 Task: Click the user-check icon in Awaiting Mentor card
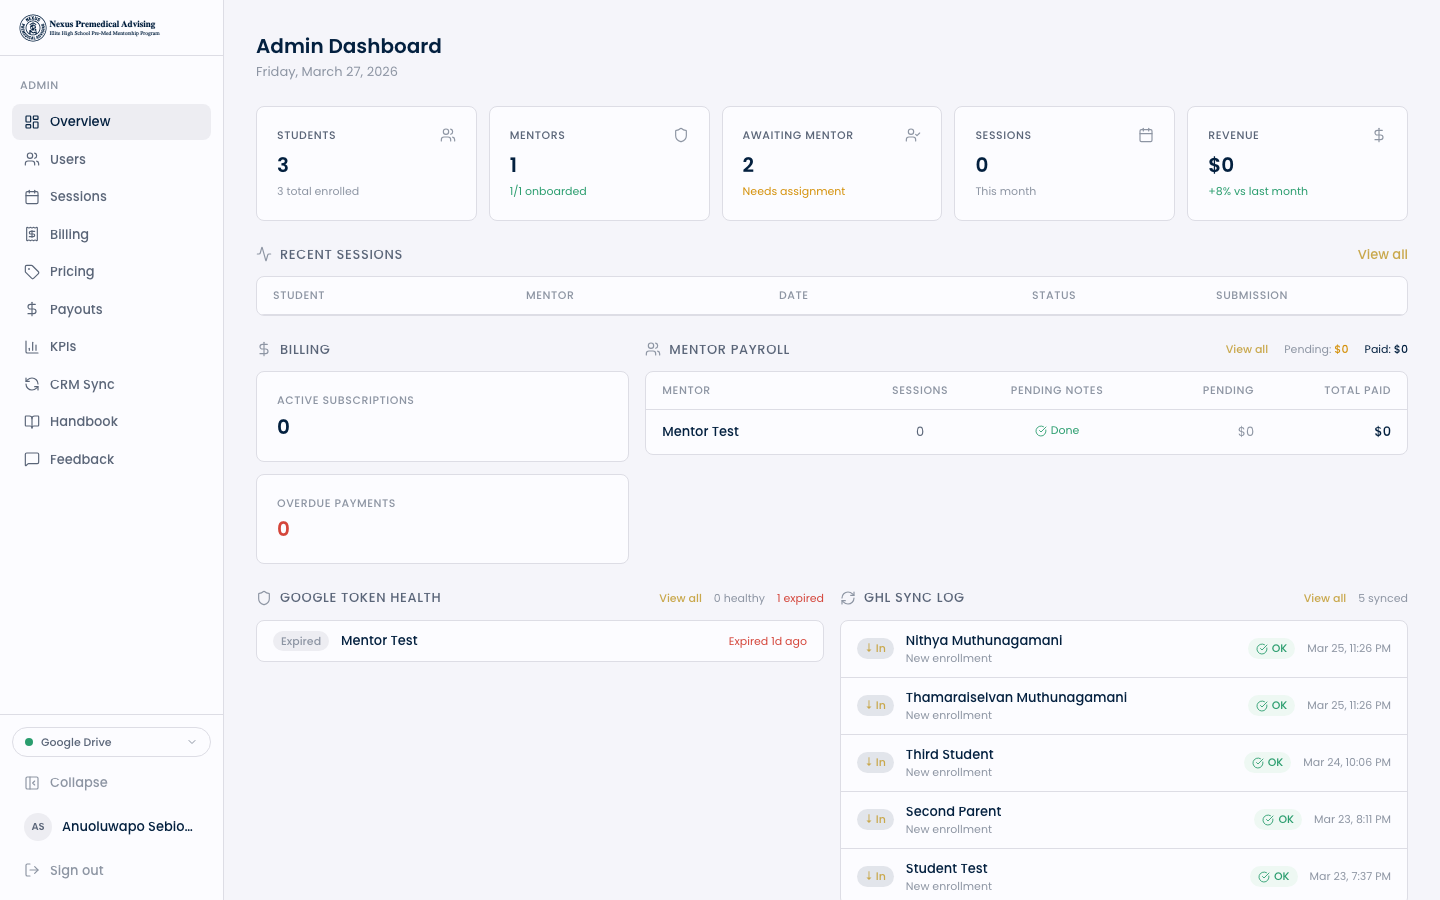[x=912, y=135]
